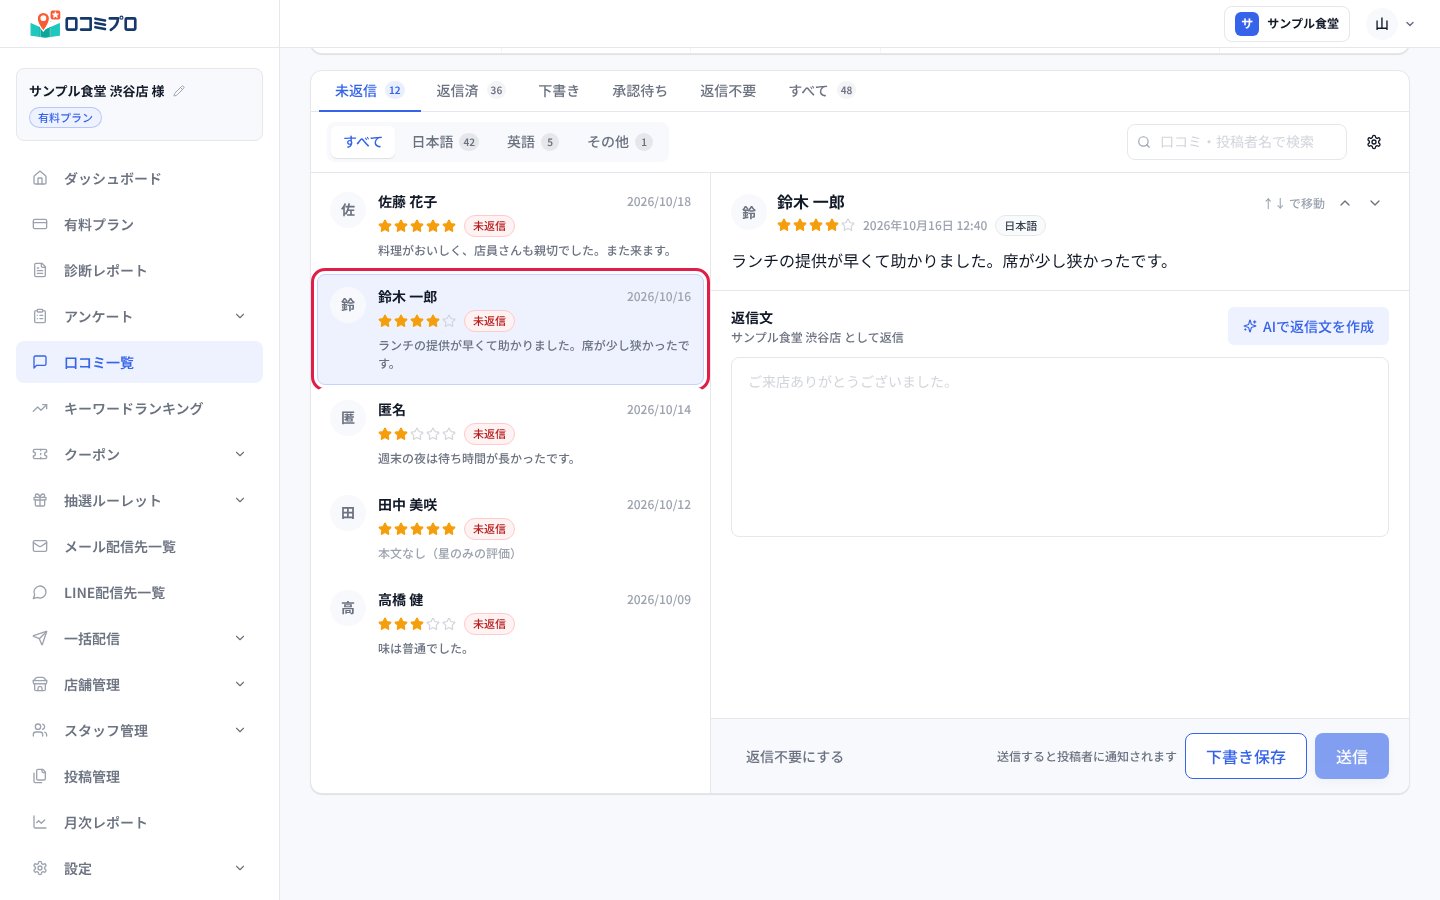Click the 下書き保存 button
Screen dimensions: 1440x900
pyautogui.click(x=1246, y=756)
